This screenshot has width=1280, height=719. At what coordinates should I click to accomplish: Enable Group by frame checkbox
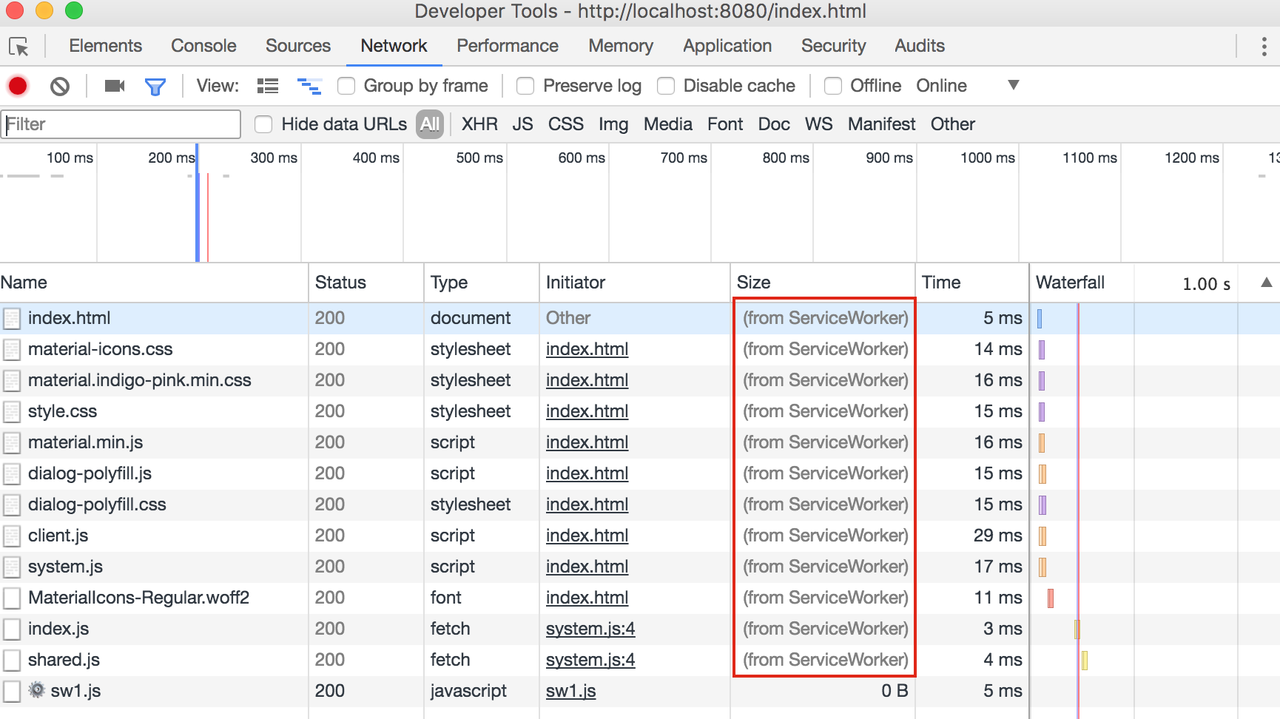point(346,86)
